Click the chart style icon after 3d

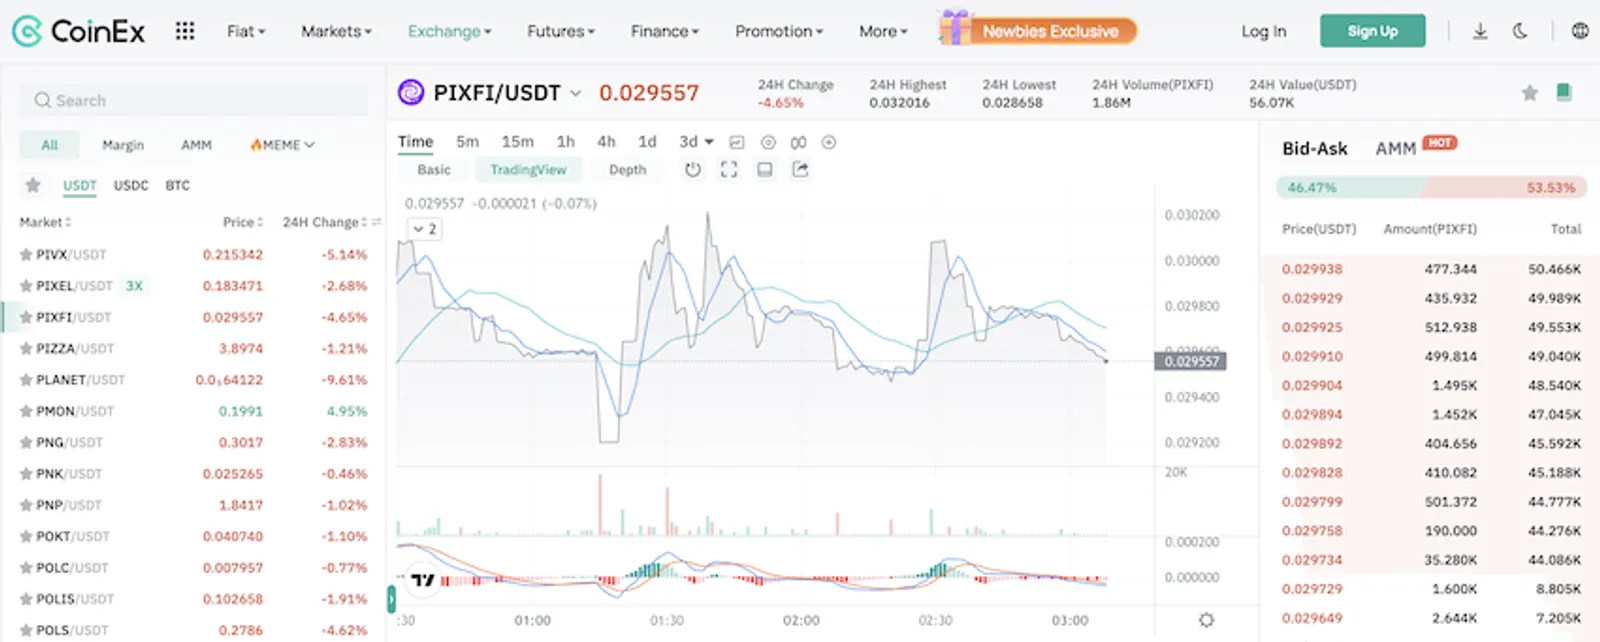click(x=737, y=142)
